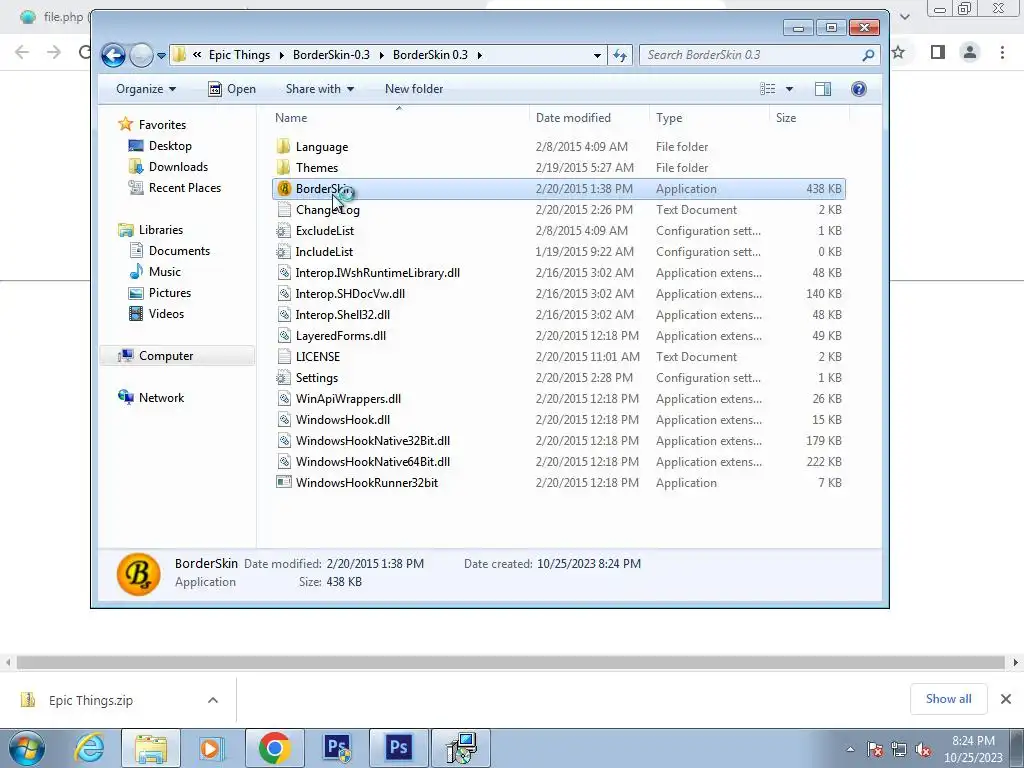Select WinApiWrappers.dll file
Screen dimensions: 1024x768
pyautogui.click(x=348, y=398)
